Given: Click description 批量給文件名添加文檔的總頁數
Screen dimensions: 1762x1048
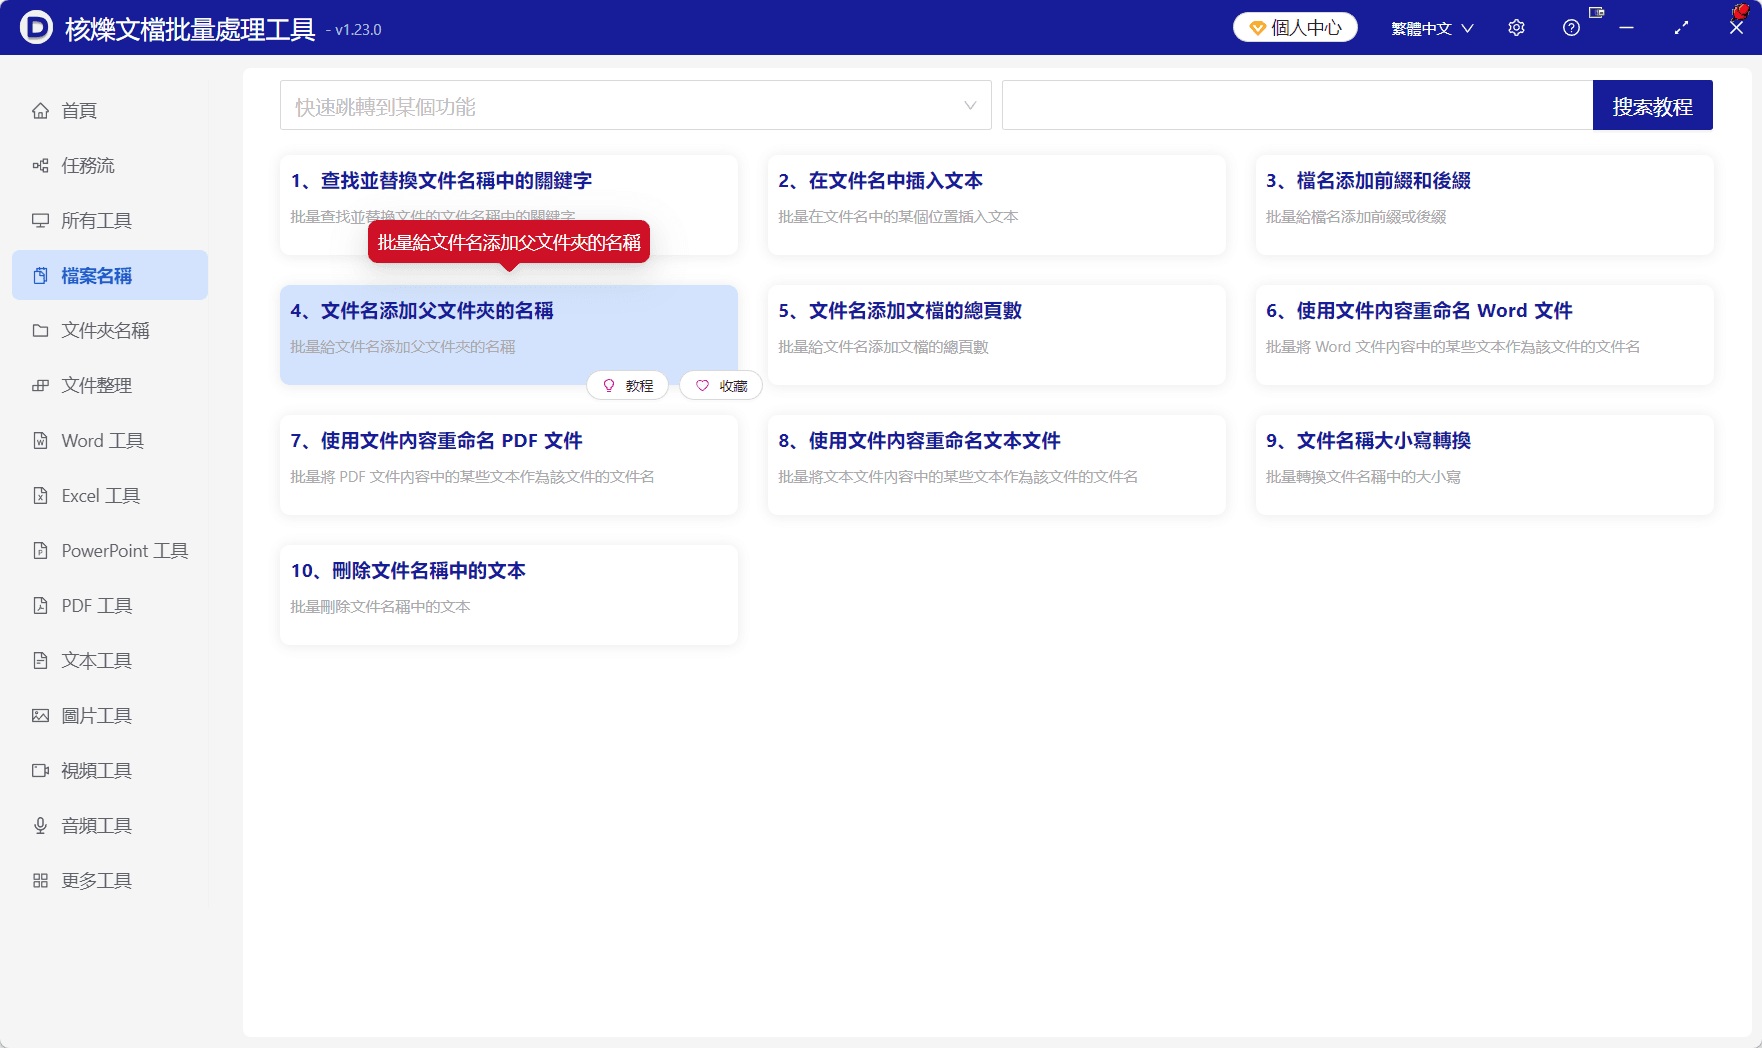Looking at the screenshot, I should pyautogui.click(x=883, y=347).
